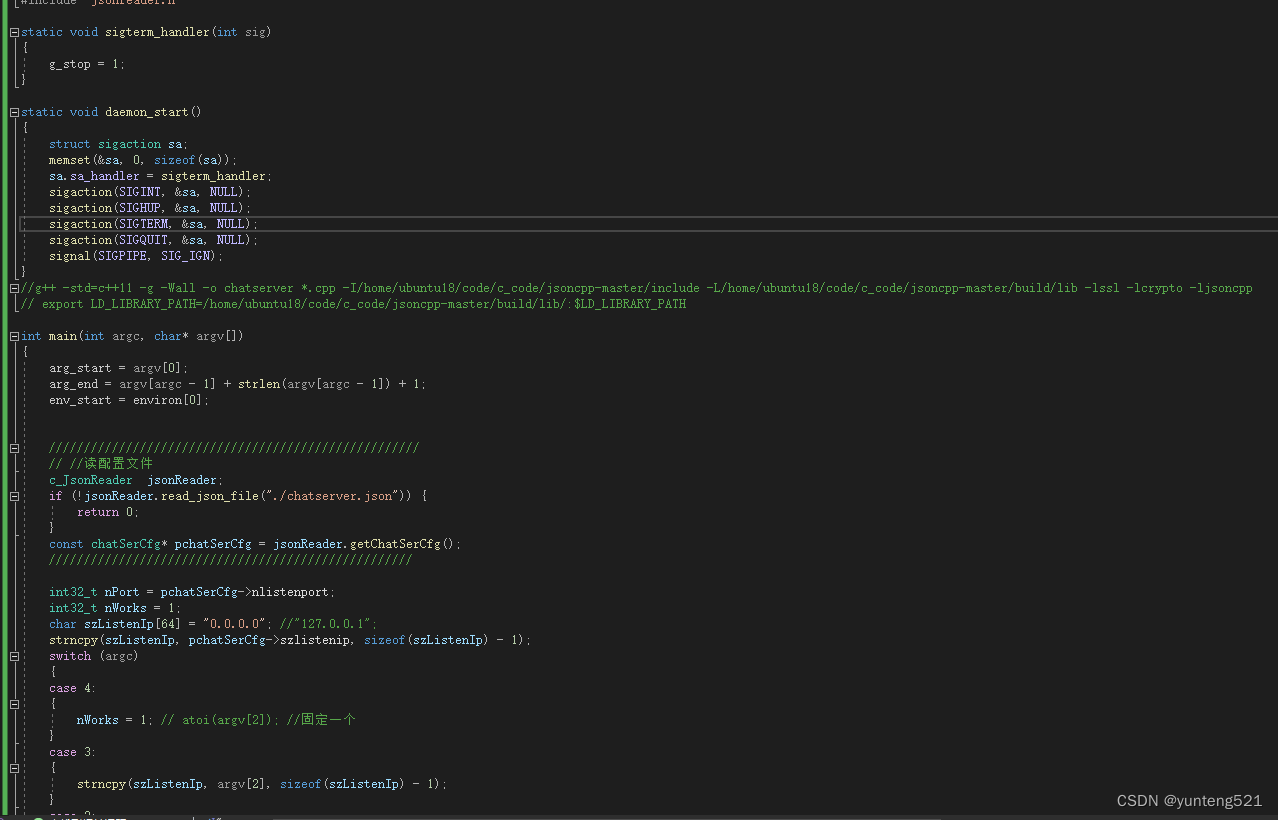Click the g_stop = 1 statement

click(x=85, y=63)
